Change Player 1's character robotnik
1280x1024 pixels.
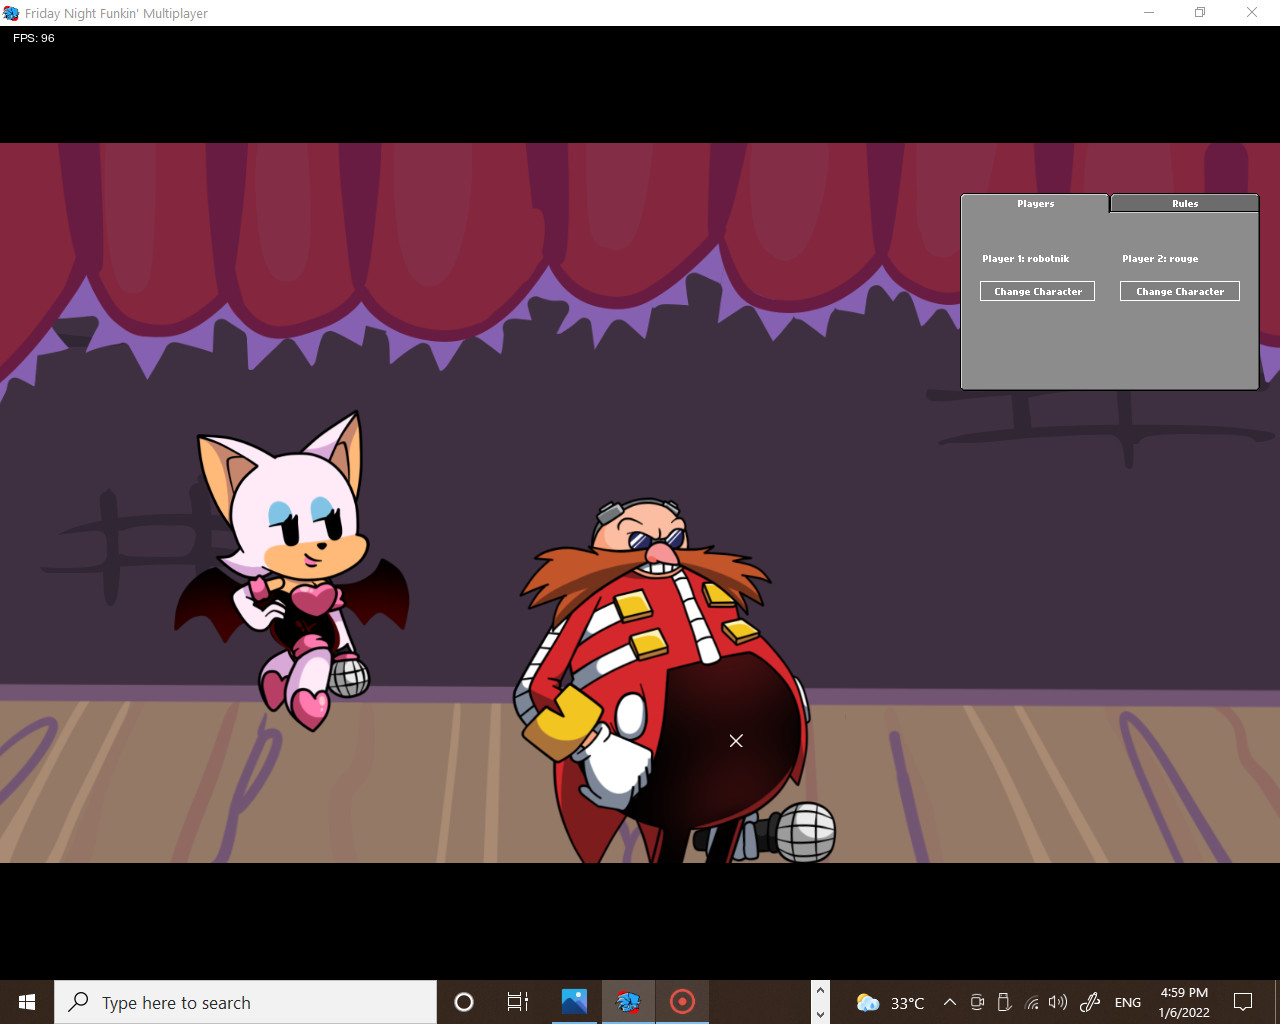point(1037,291)
